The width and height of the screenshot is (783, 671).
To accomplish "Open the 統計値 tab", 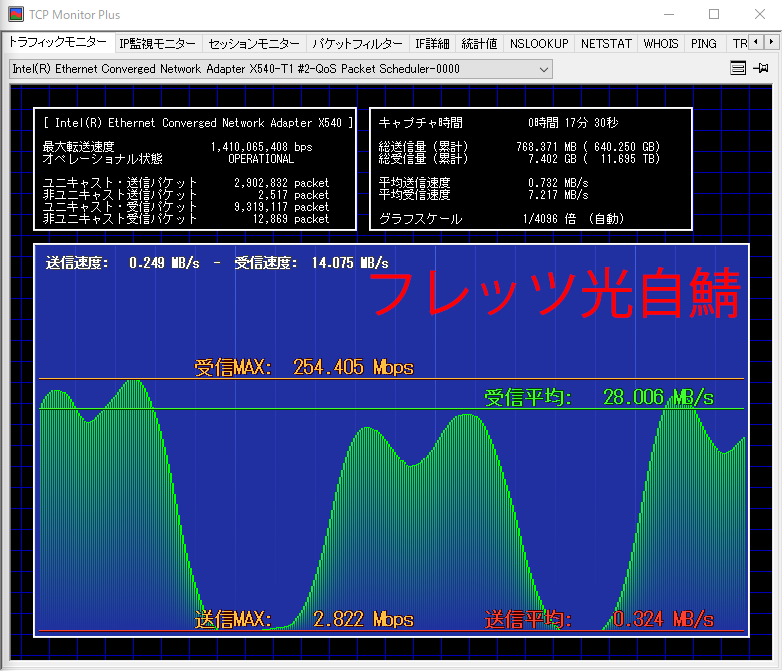I will click(x=479, y=44).
